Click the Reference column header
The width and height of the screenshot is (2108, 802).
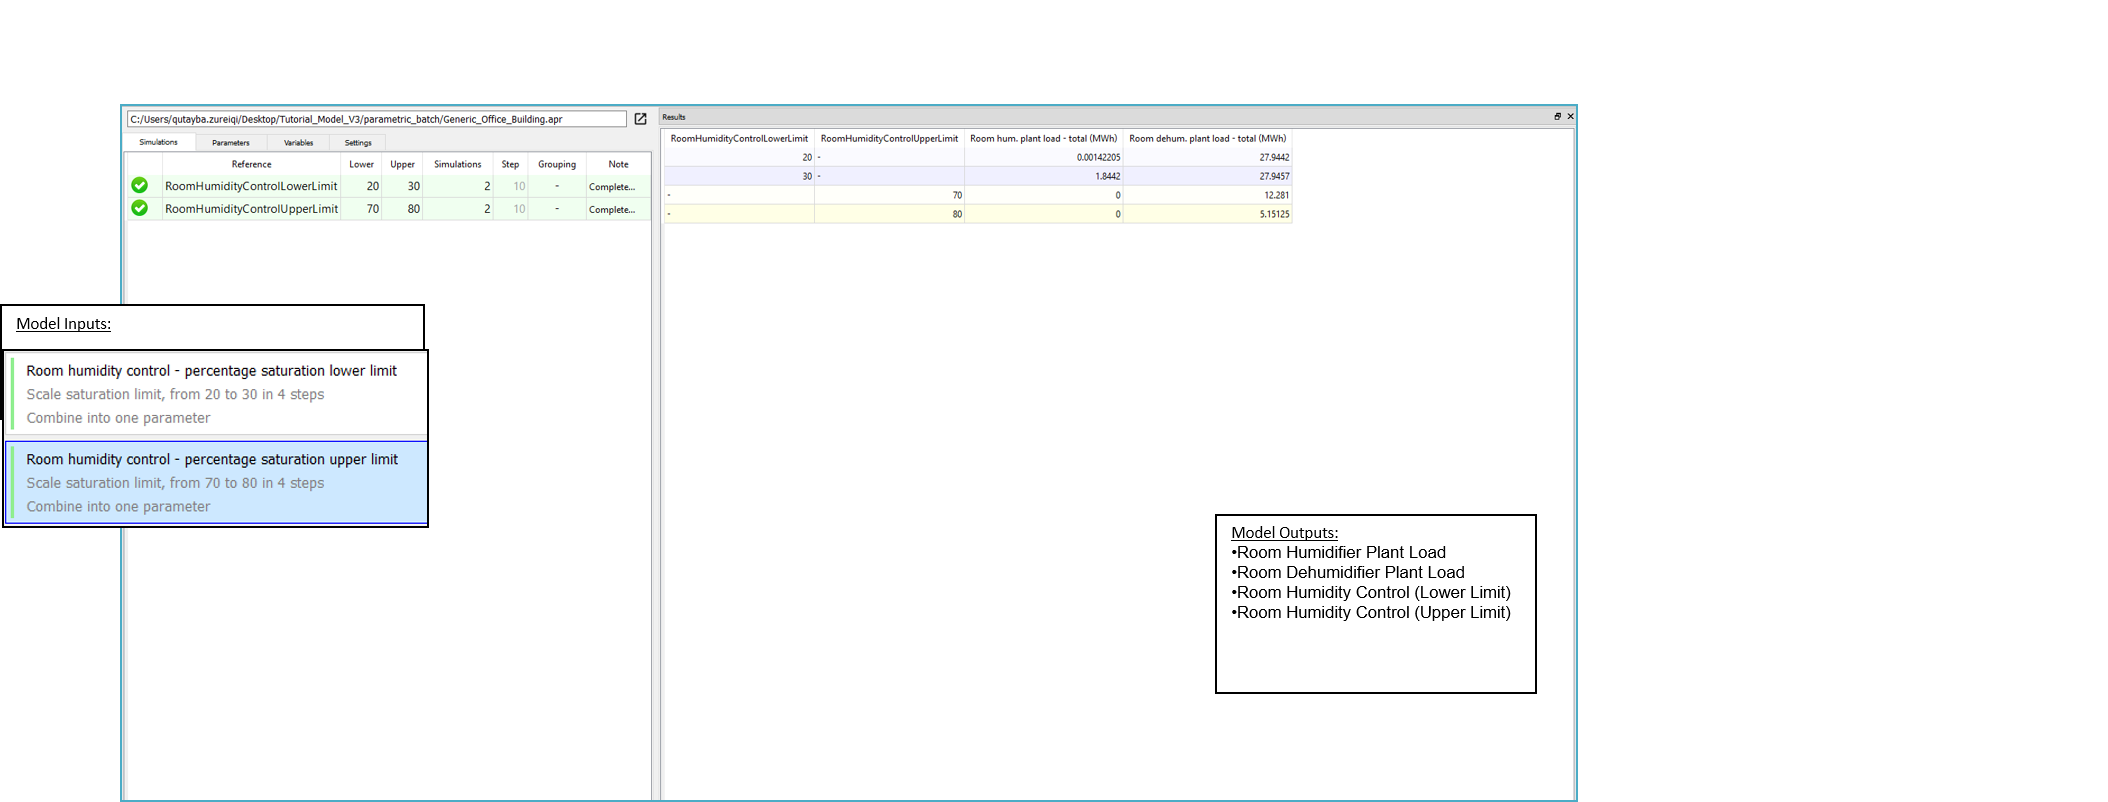(x=251, y=164)
